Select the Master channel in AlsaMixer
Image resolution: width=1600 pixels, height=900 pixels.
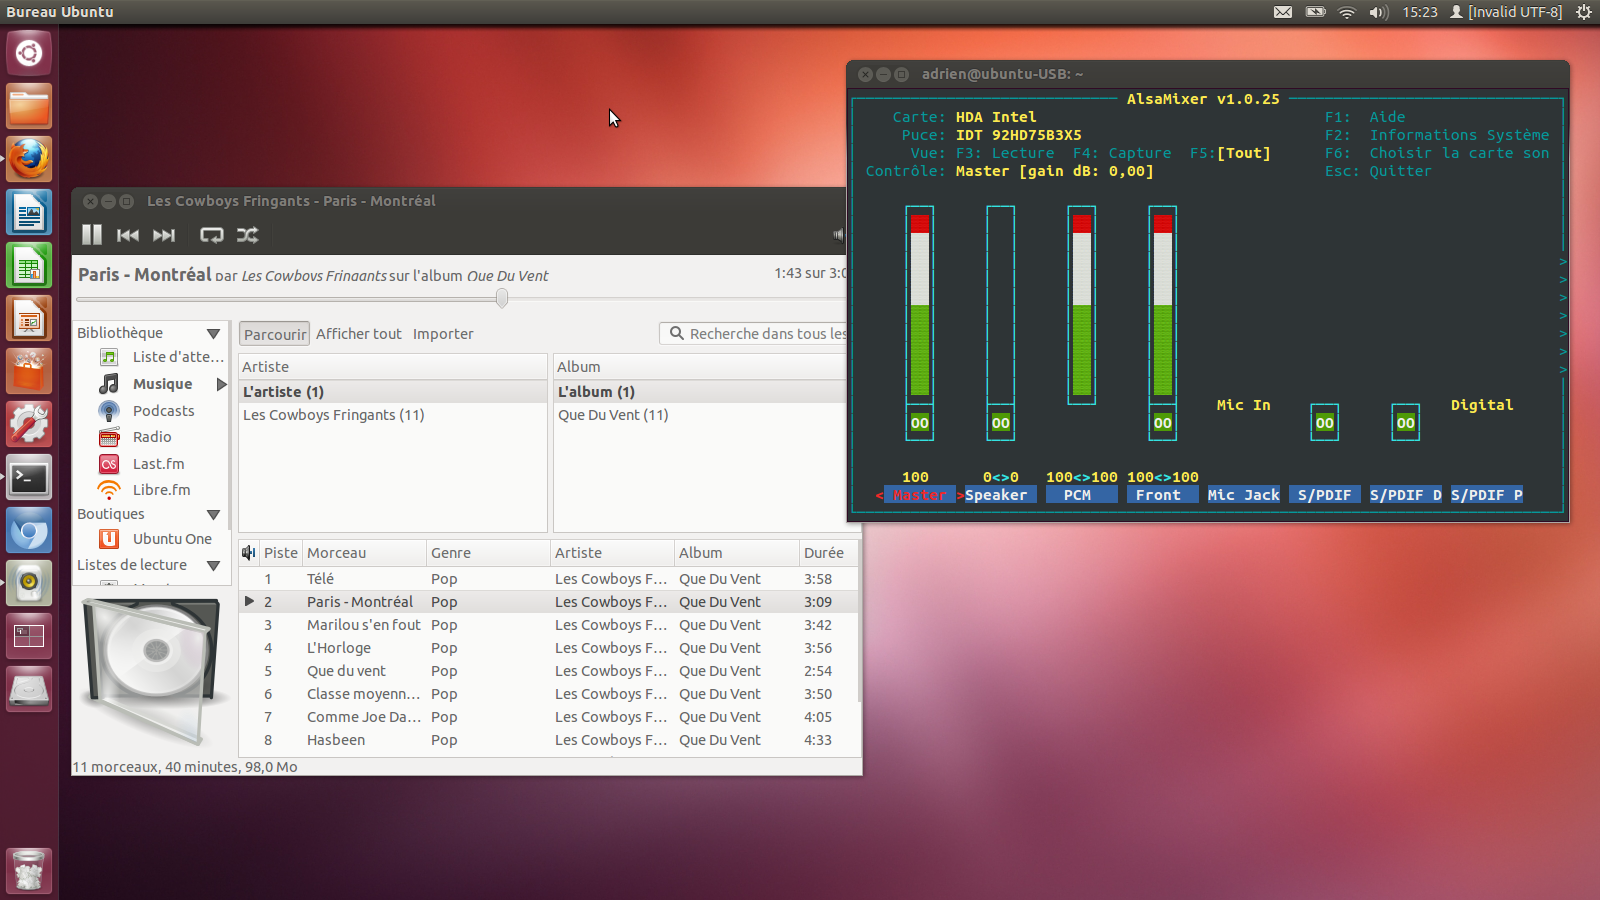point(919,495)
